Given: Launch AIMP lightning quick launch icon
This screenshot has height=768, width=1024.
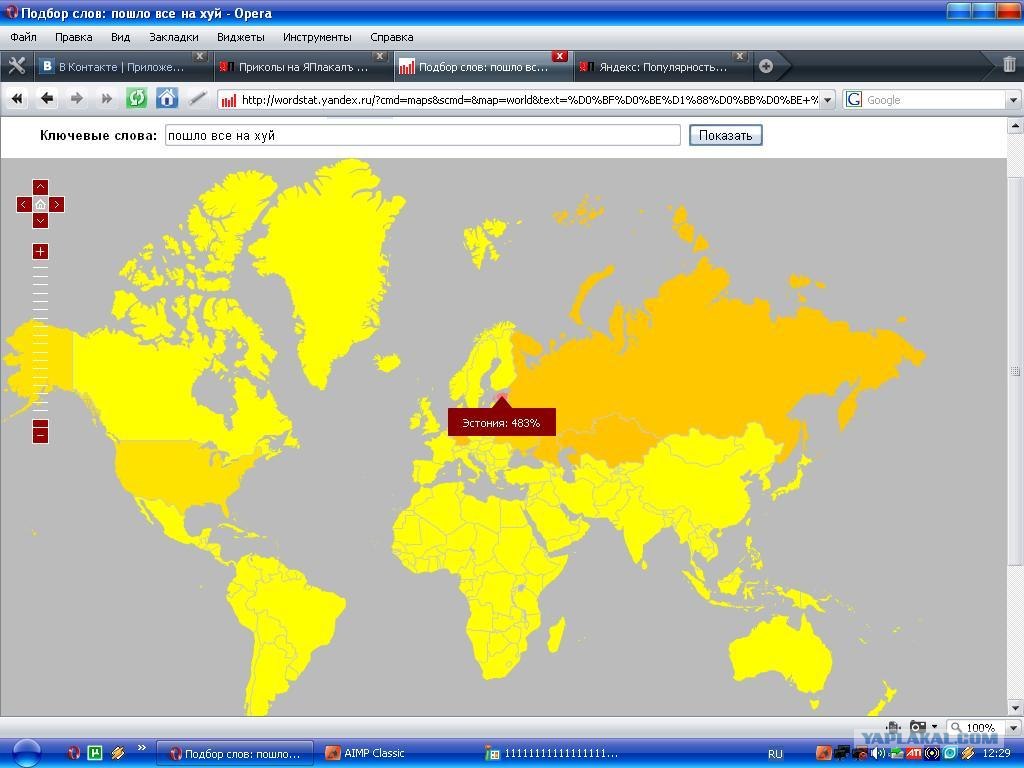Looking at the screenshot, I should [118, 753].
